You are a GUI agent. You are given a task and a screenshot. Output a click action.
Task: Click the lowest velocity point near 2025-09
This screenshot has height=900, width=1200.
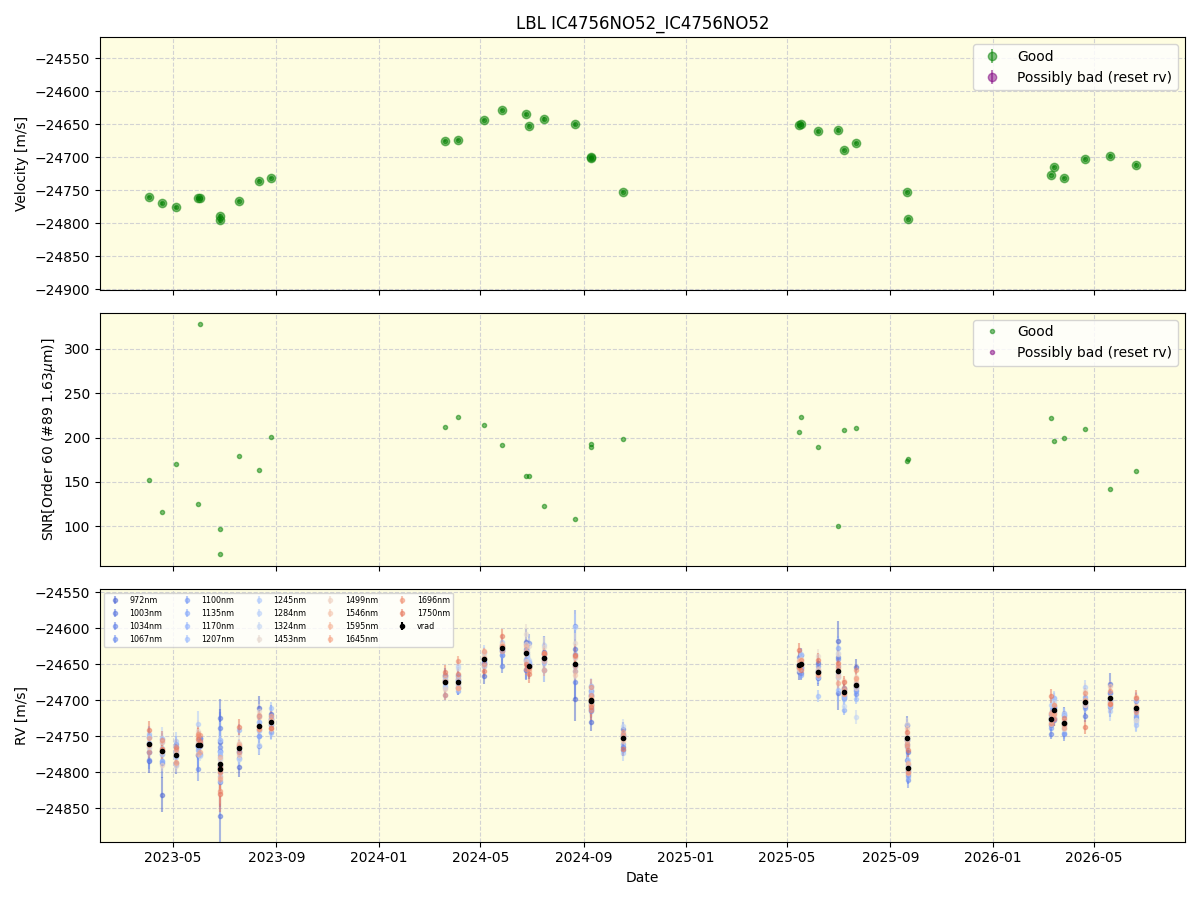coord(908,219)
